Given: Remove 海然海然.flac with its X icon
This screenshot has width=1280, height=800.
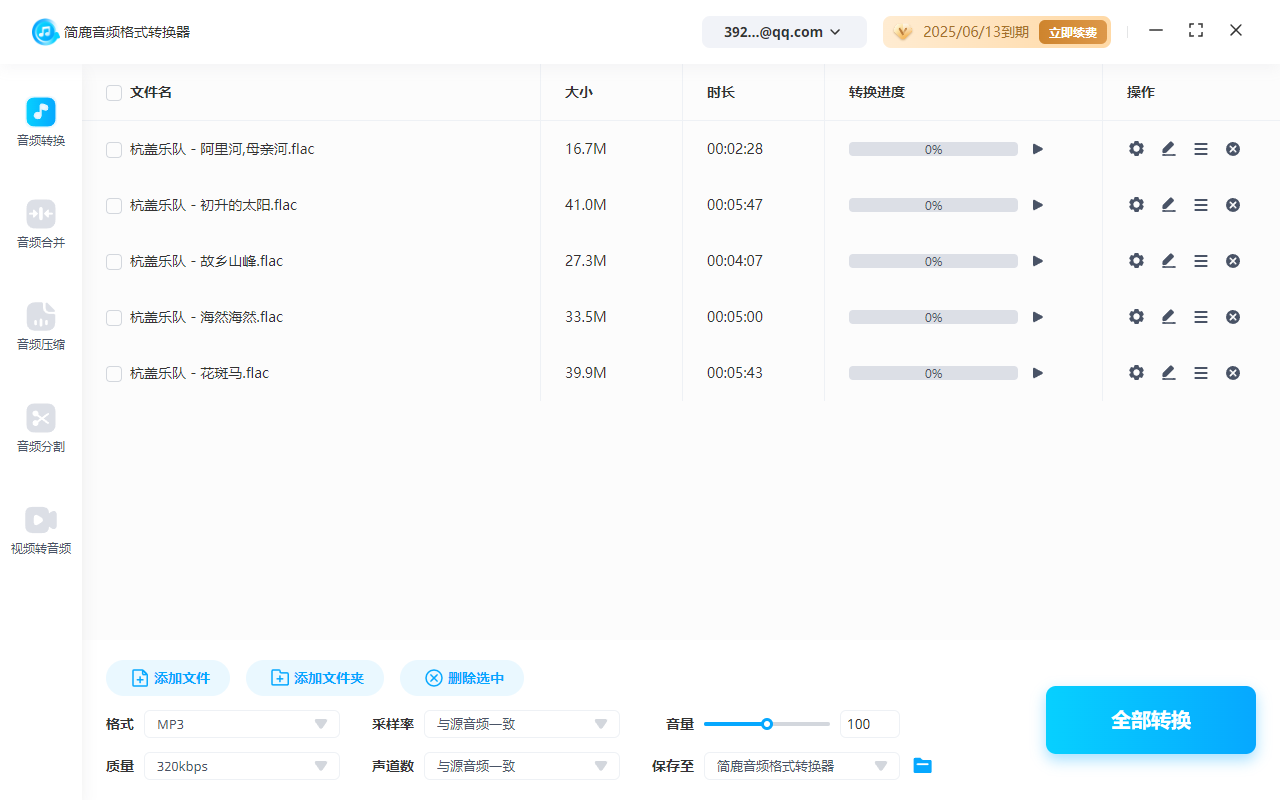Looking at the screenshot, I should click(x=1233, y=317).
